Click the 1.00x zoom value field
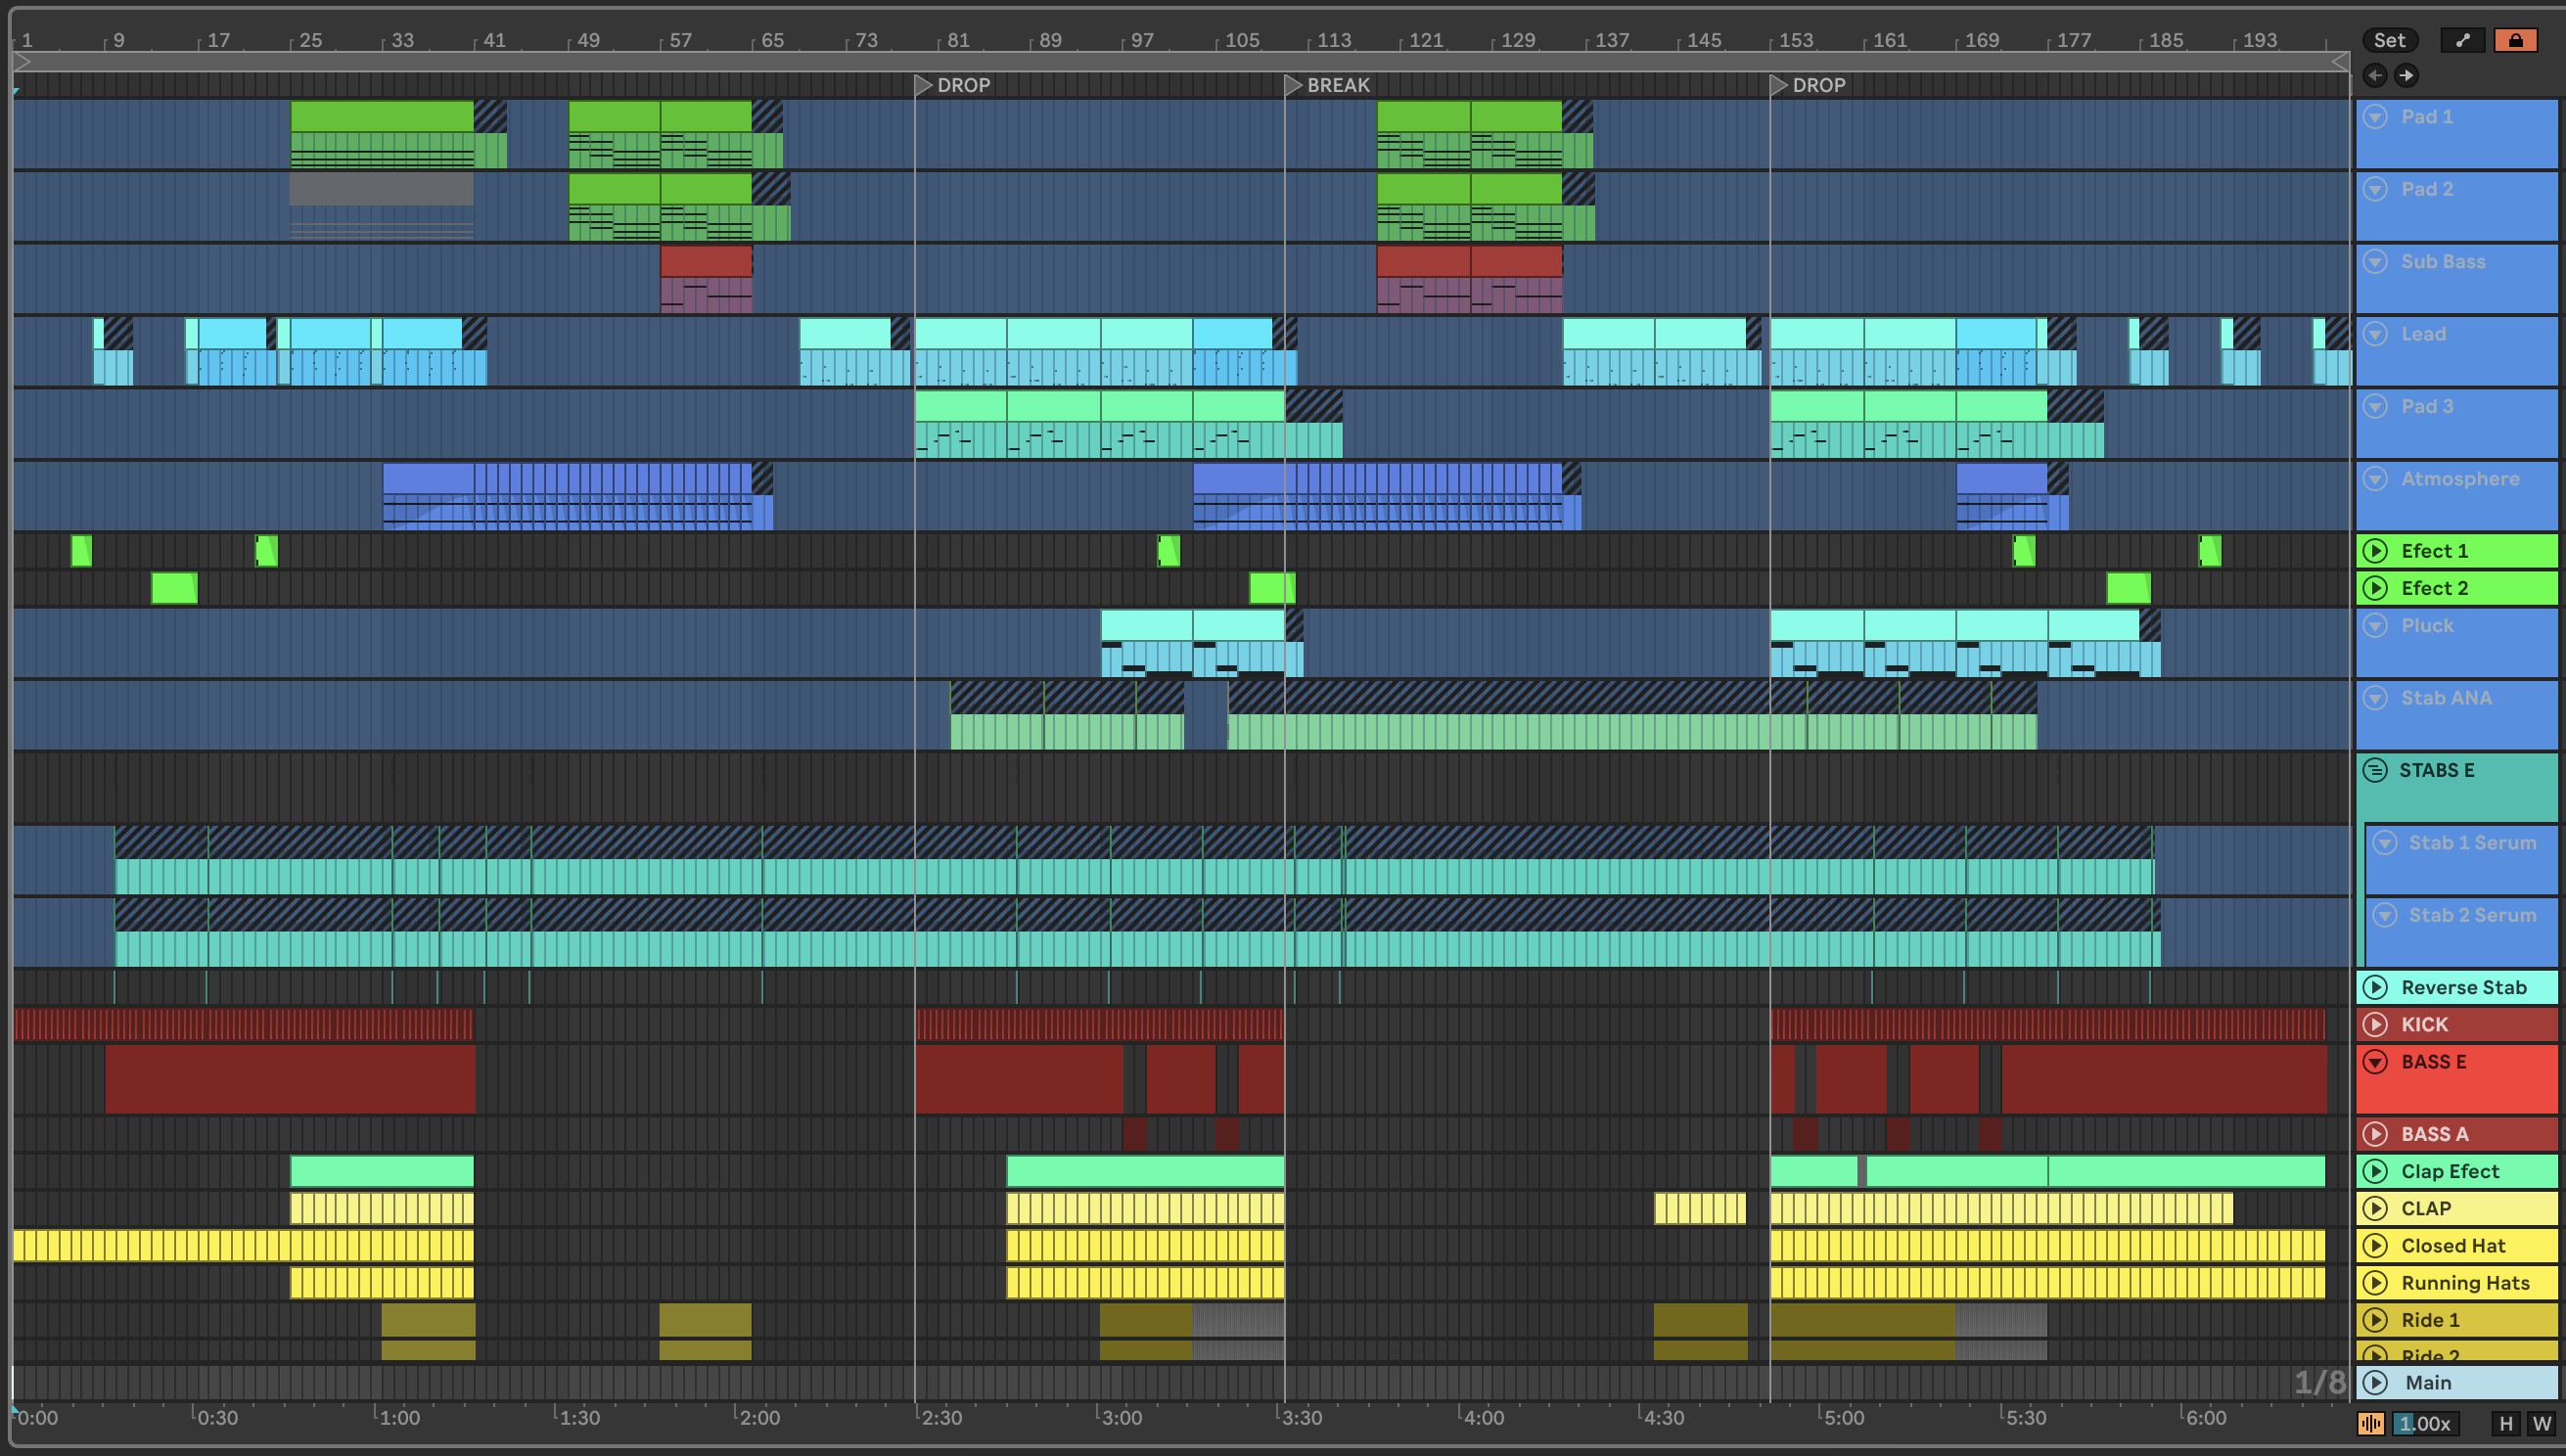 tap(2424, 1423)
